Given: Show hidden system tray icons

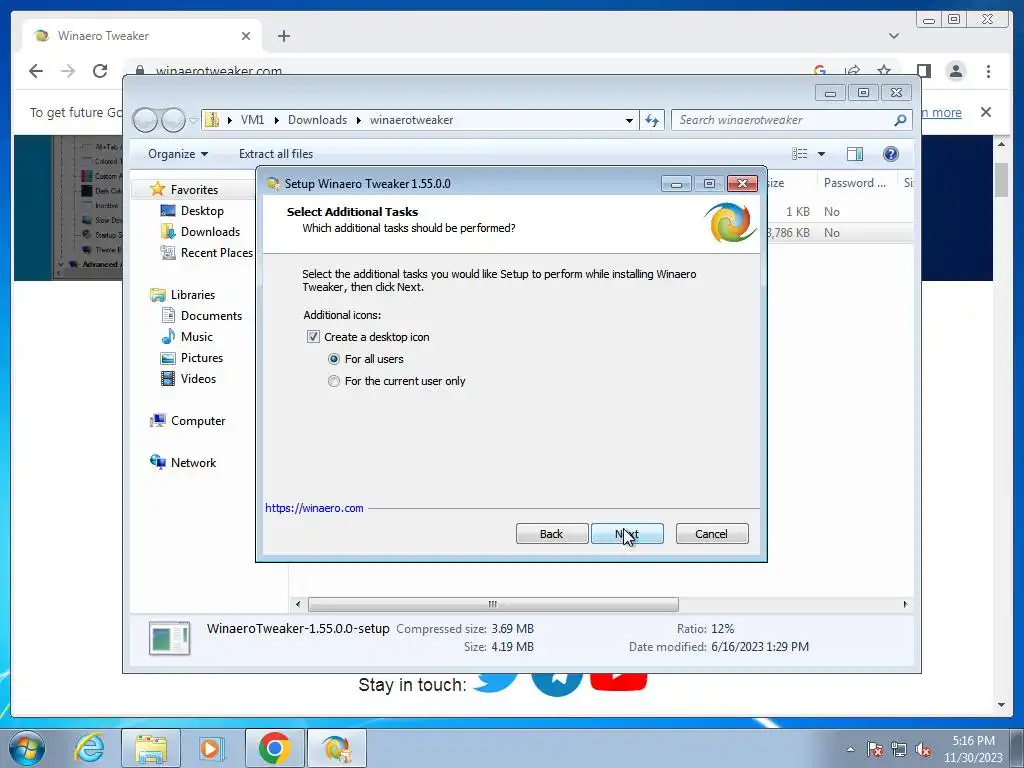Looking at the screenshot, I should [x=850, y=750].
